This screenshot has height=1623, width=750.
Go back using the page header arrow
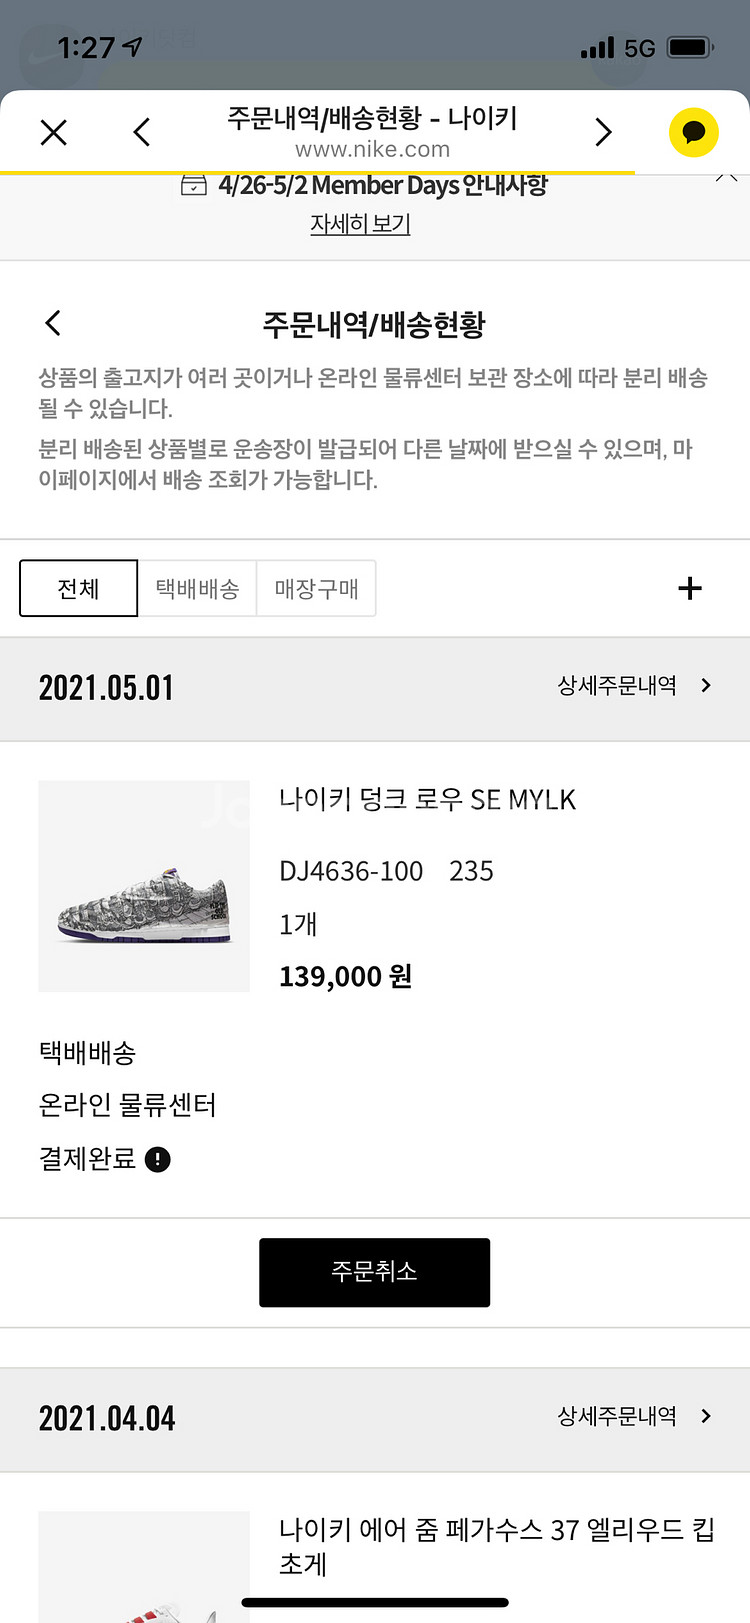(x=54, y=323)
